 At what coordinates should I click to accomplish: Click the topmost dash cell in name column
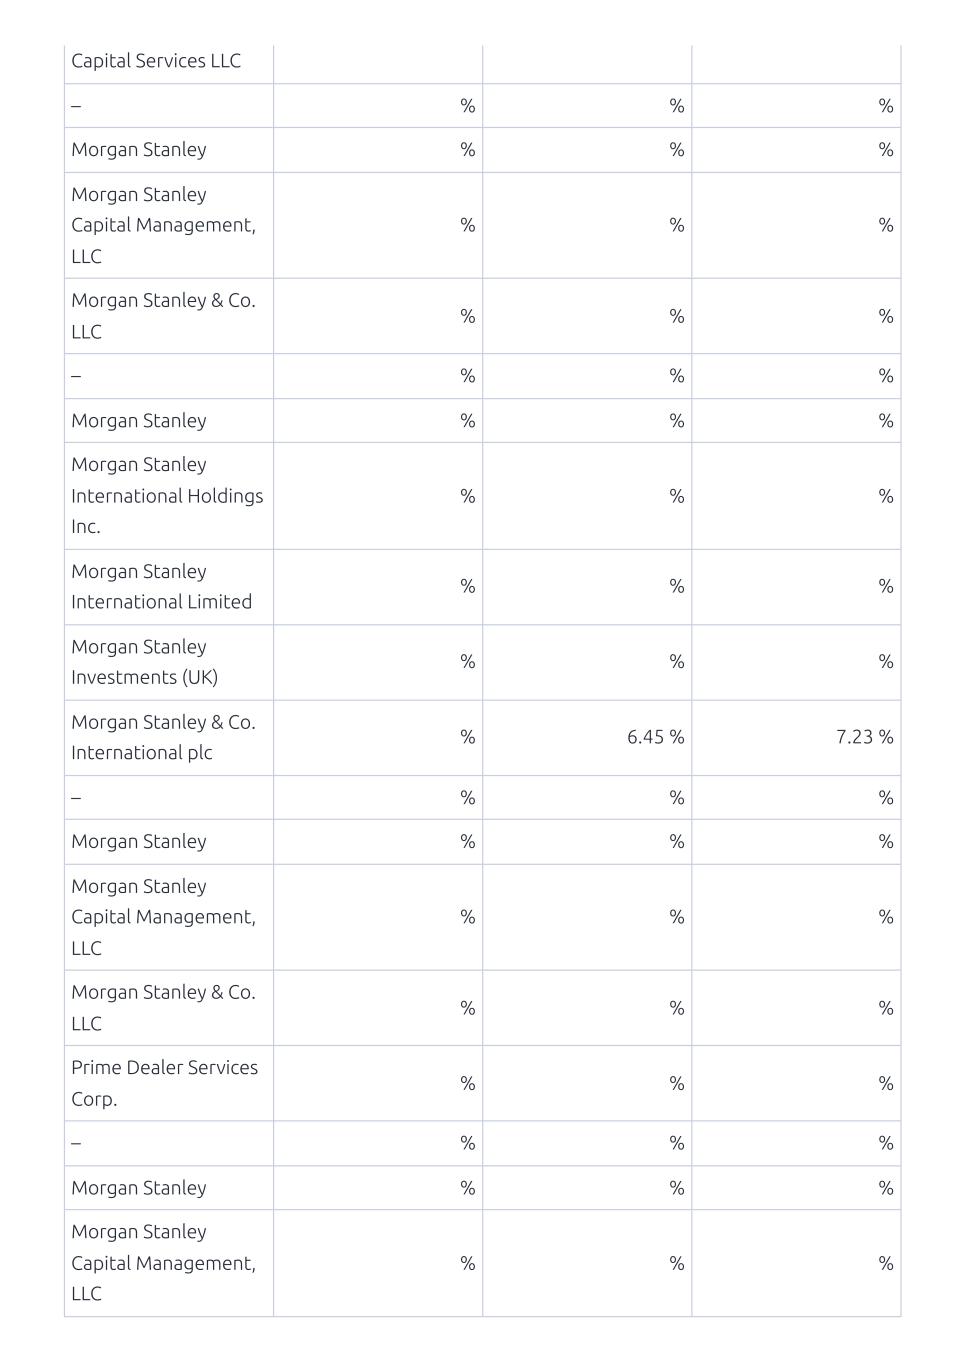(x=168, y=105)
